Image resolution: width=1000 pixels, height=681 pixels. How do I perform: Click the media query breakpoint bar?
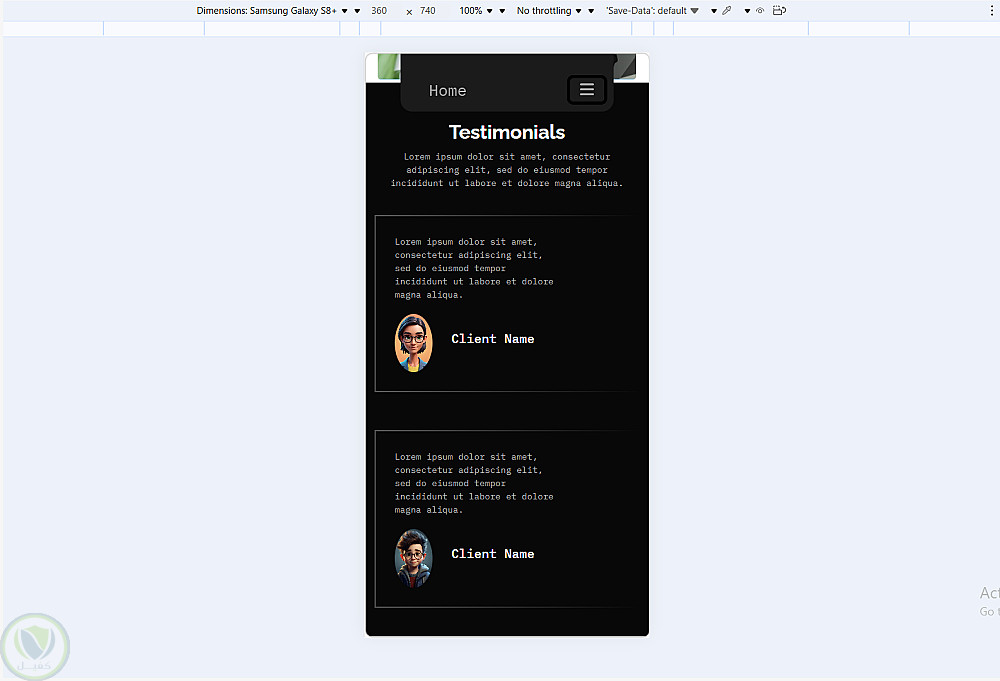pyautogui.click(x=500, y=29)
